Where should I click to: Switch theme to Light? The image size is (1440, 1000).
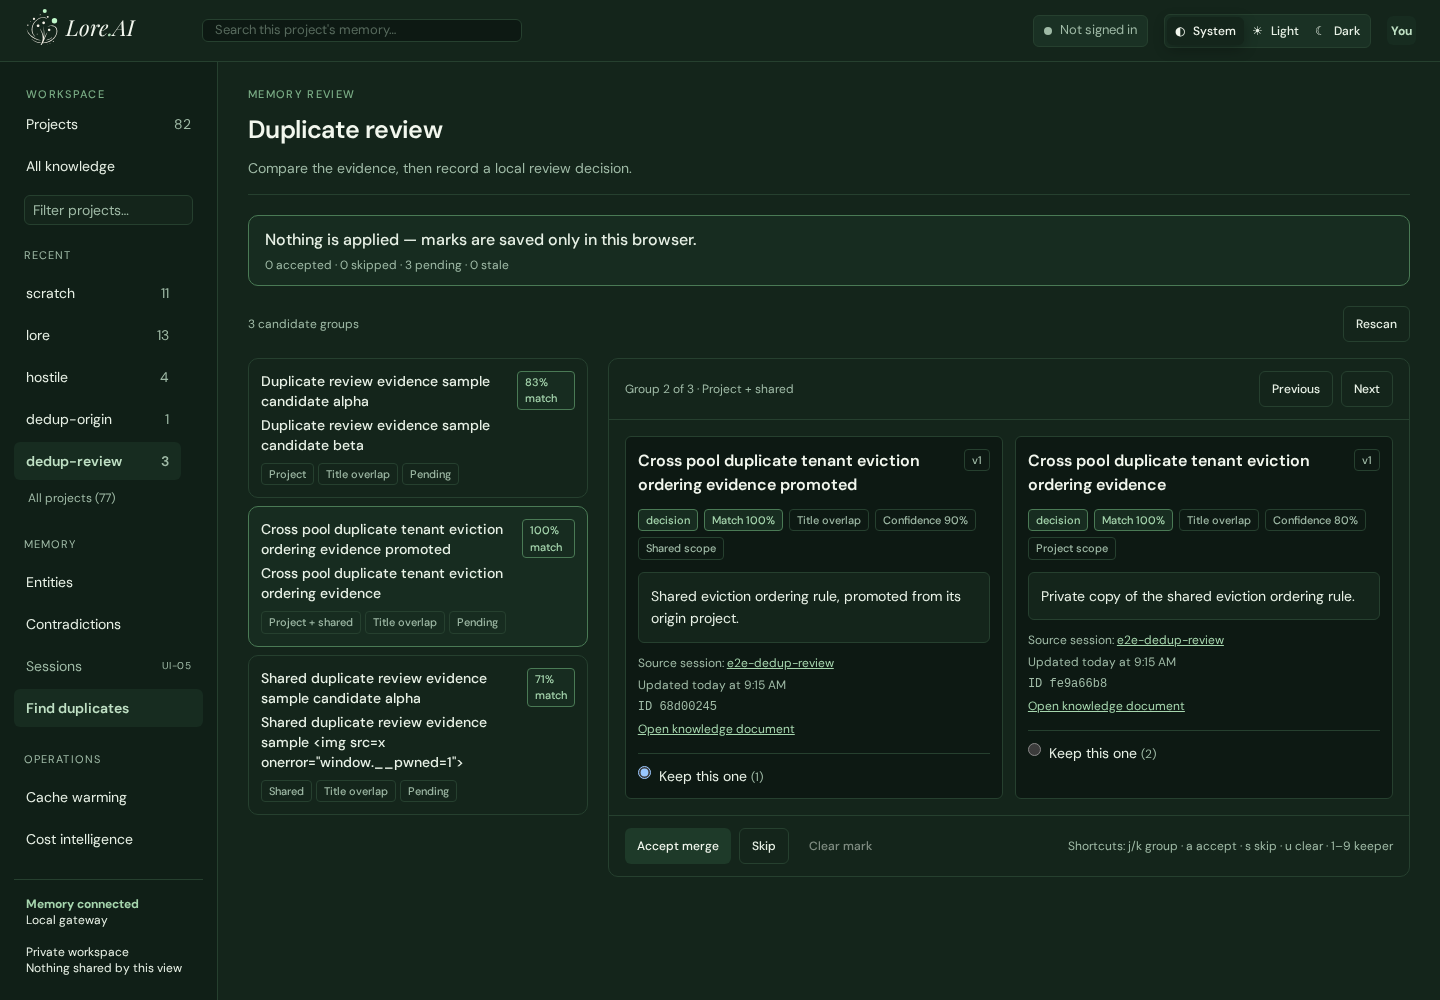coord(1275,31)
